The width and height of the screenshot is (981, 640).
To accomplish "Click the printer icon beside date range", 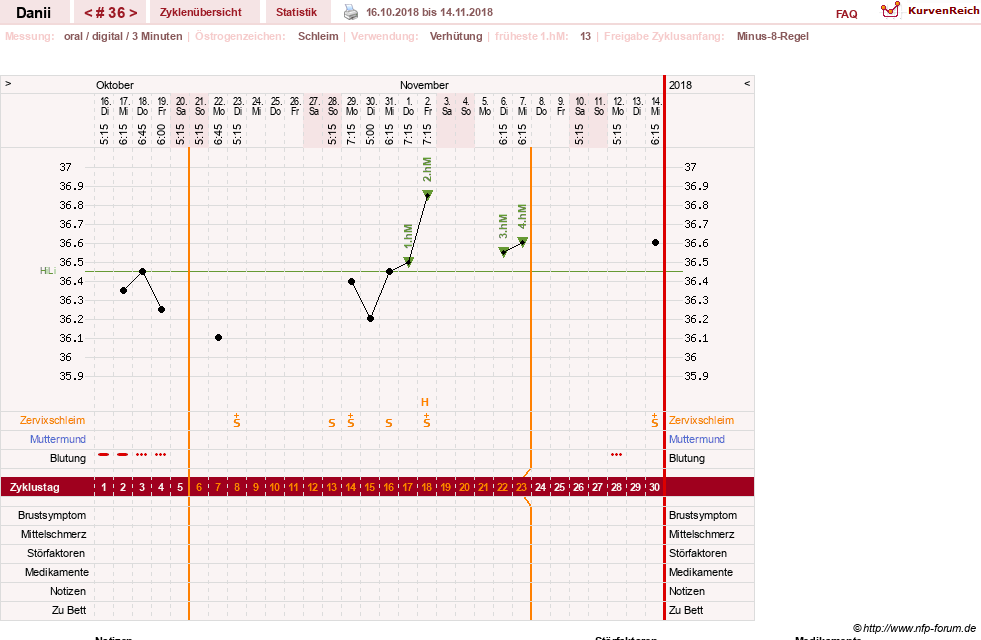I will (351, 12).
